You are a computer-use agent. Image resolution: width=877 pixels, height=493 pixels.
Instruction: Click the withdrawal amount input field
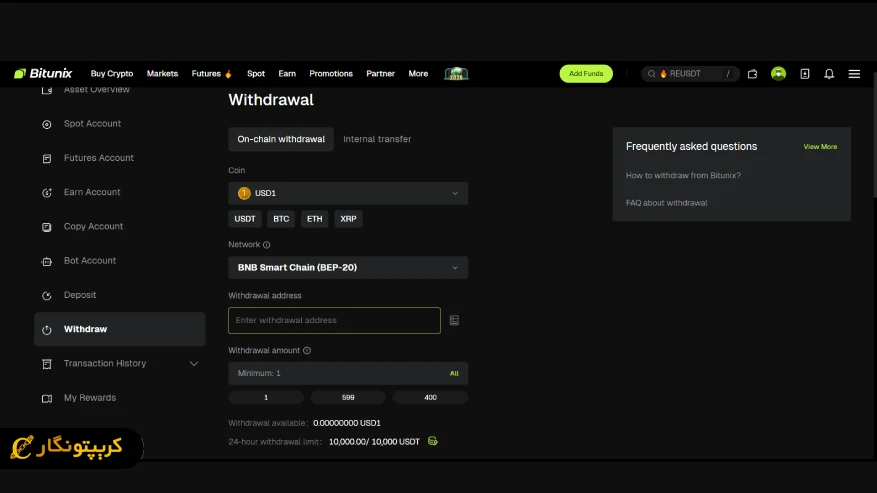(x=348, y=373)
